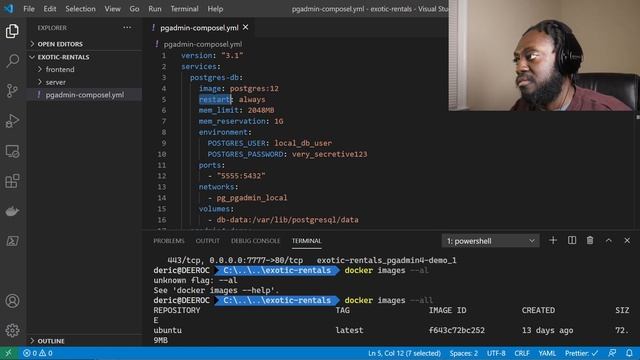This screenshot has width=640, height=360.
Task: Open the Help menu
Action: pyautogui.click(x=215, y=9)
